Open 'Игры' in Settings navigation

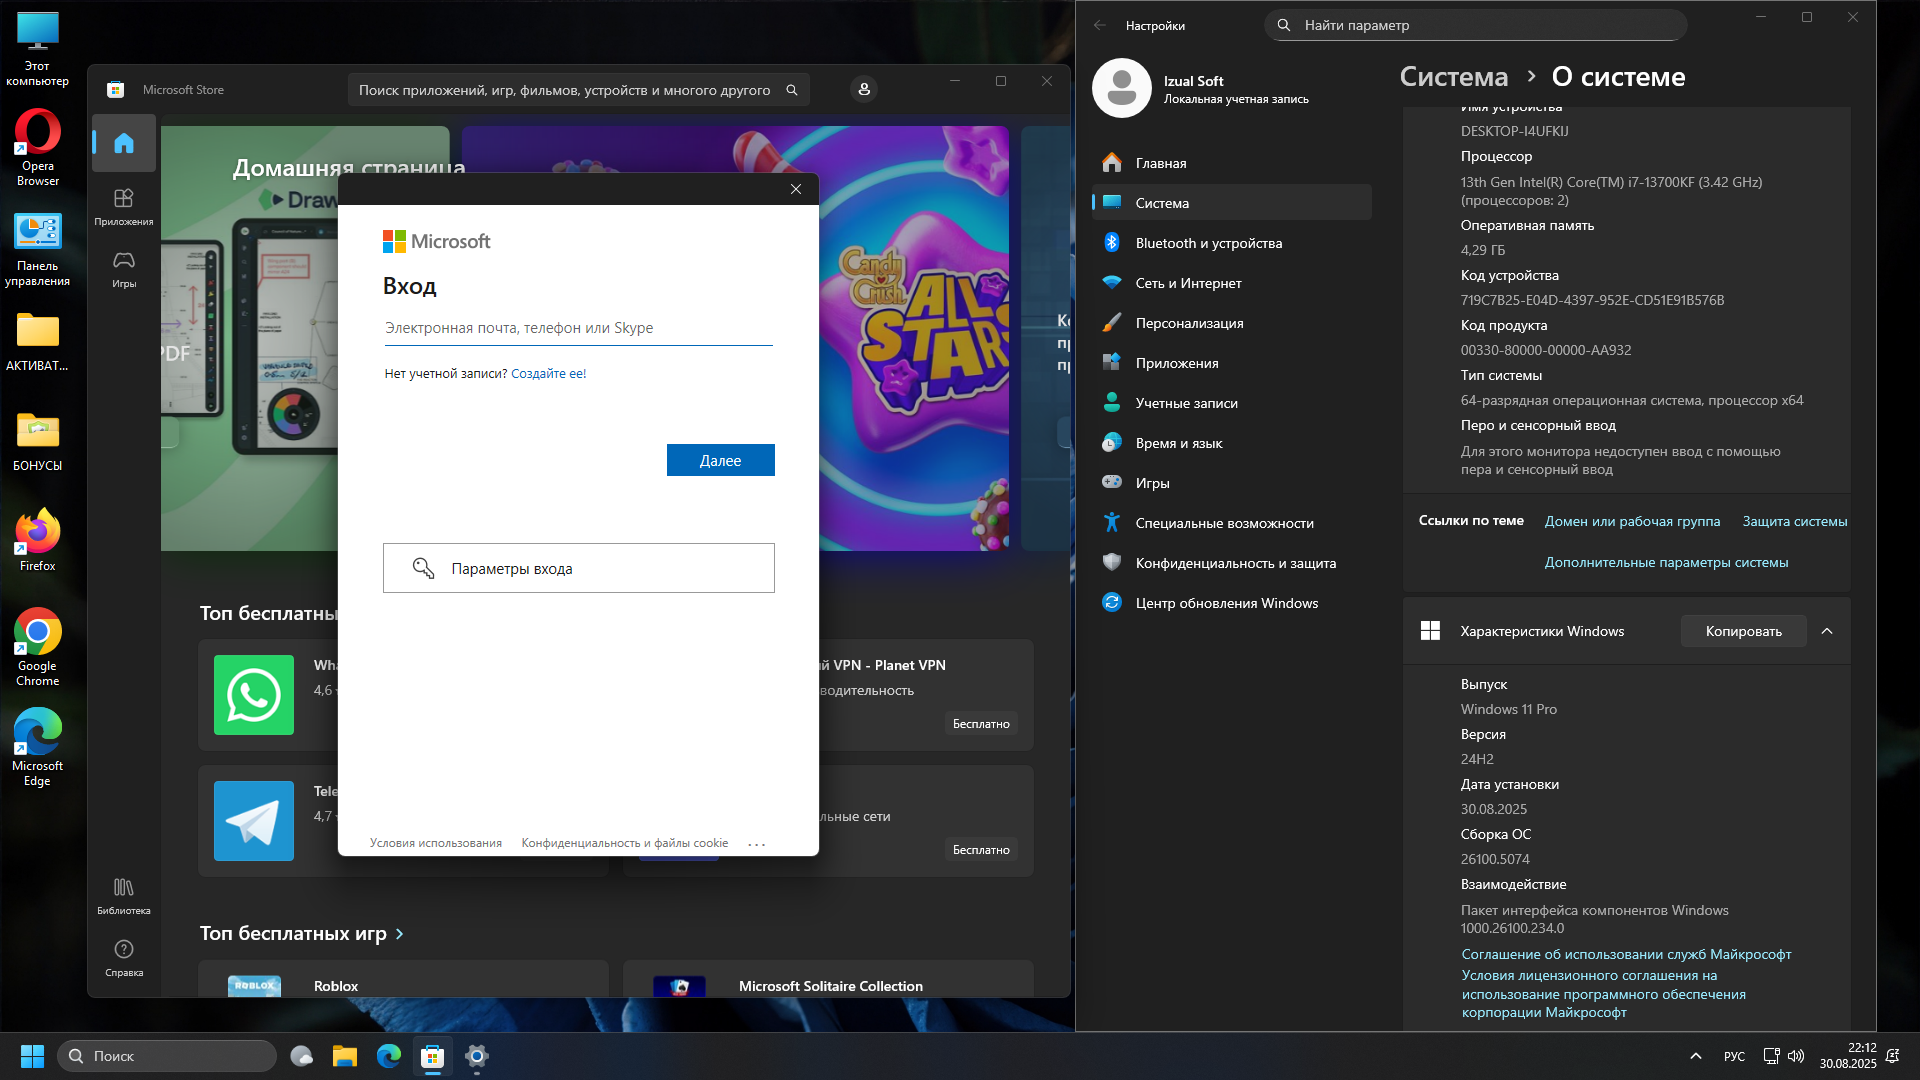pos(1232,483)
